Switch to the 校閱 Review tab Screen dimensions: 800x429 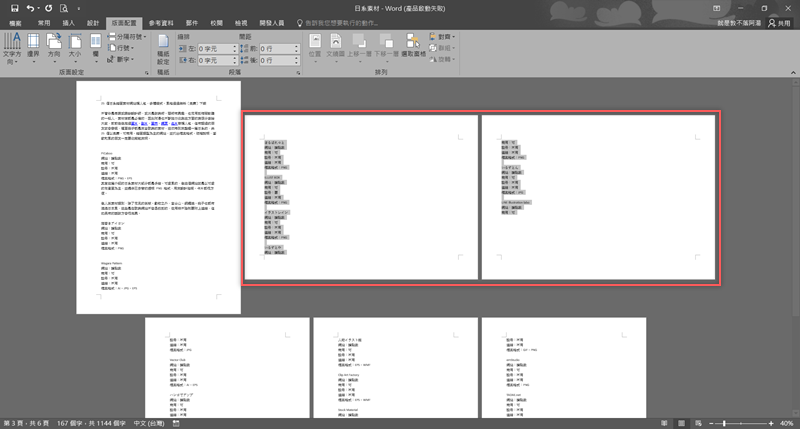216,23
